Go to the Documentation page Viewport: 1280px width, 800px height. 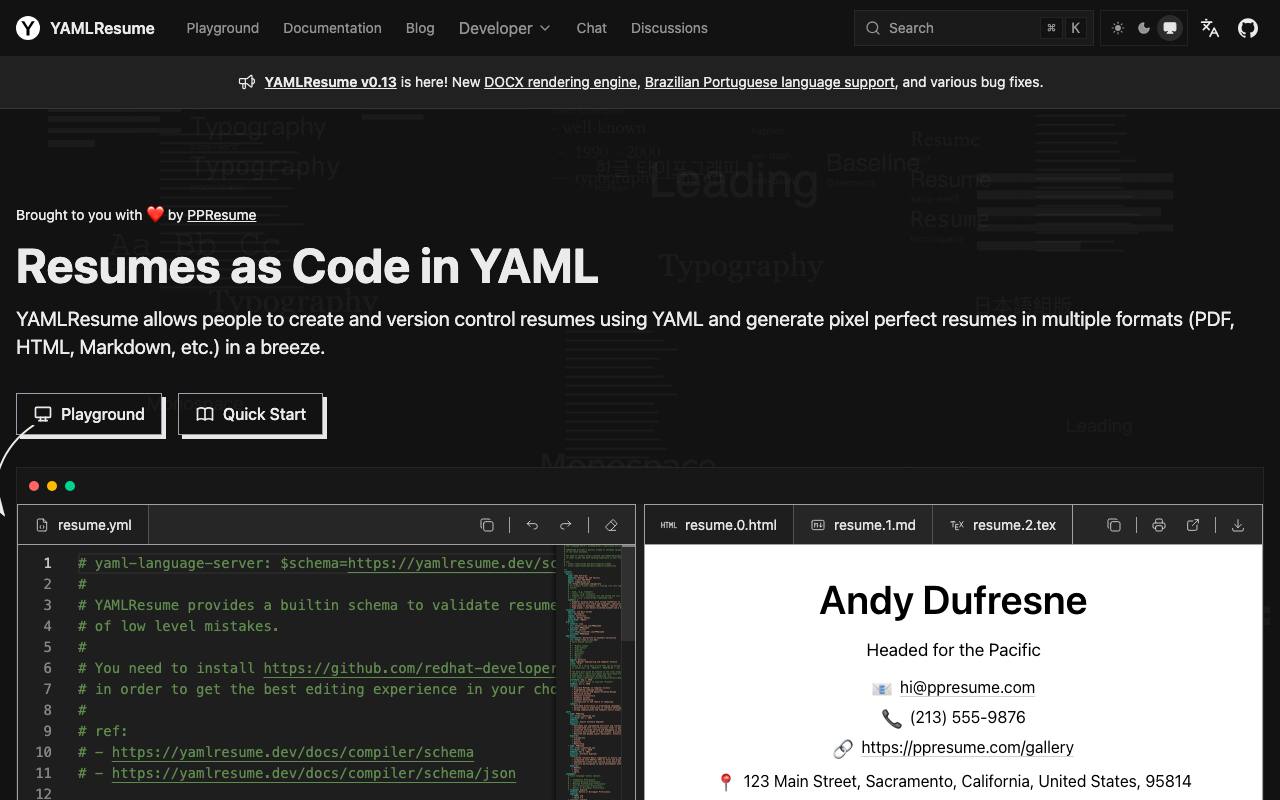point(332,28)
